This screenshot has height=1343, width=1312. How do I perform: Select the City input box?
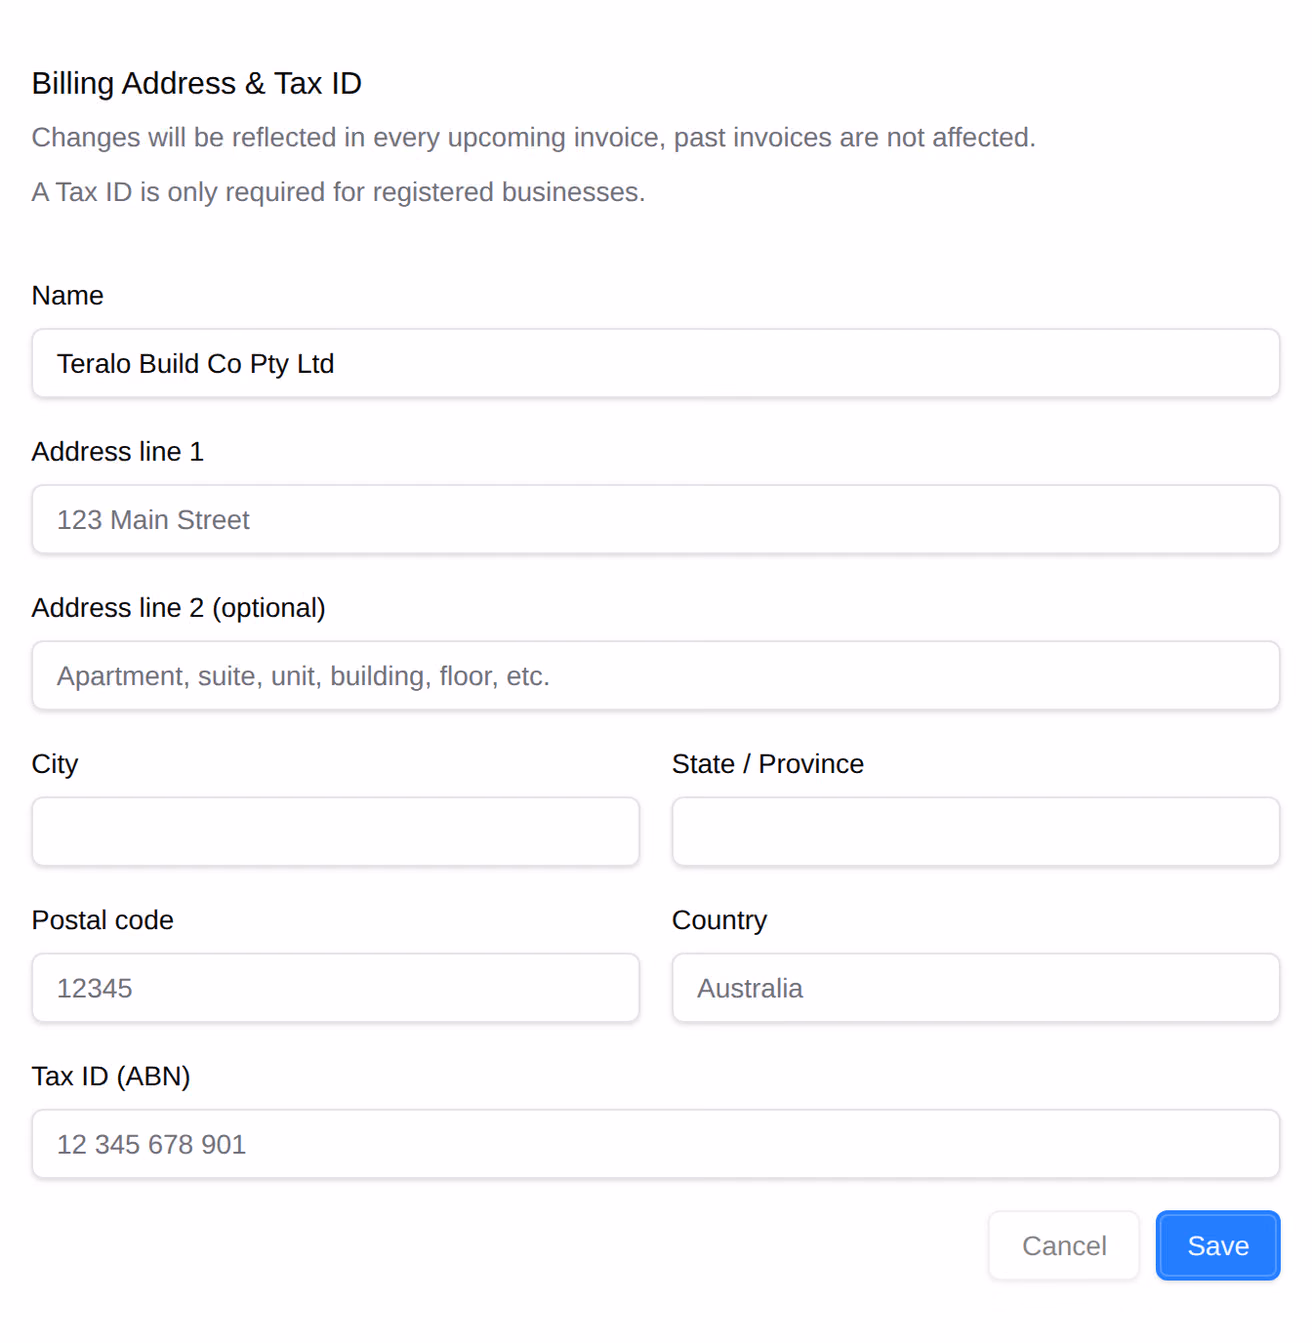(336, 831)
